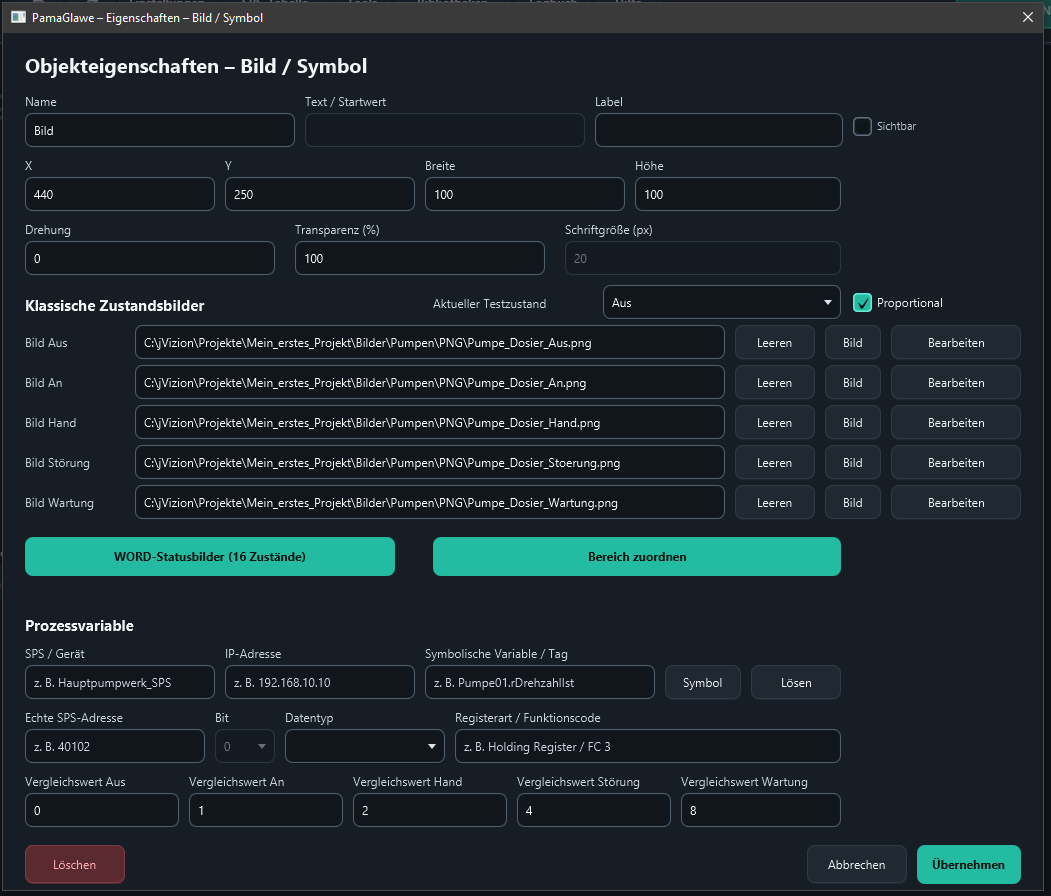This screenshot has width=1051, height=896.
Task: Open WORD-Statusbilder (16 Zustände)
Action: [210, 556]
